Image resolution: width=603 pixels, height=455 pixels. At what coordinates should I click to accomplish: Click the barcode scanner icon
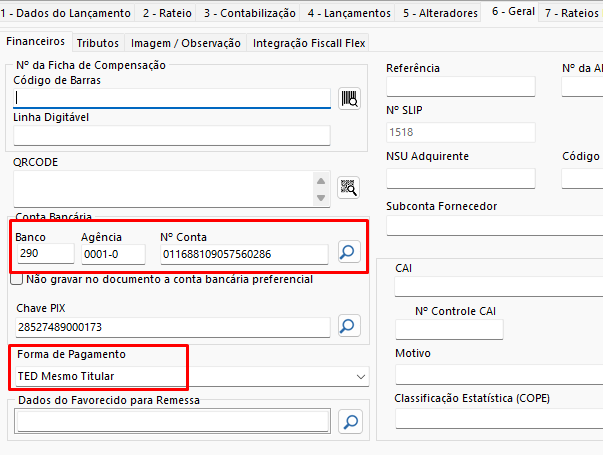tap(349, 98)
